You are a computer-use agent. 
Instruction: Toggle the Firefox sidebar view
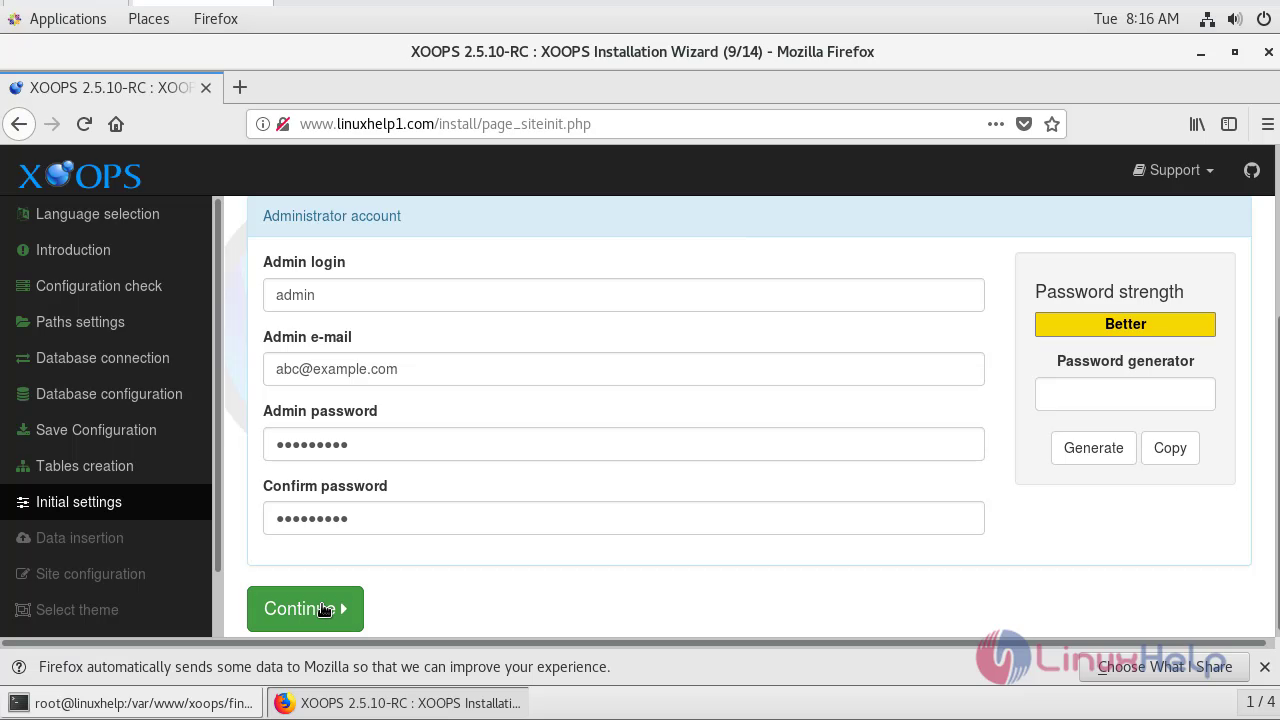pos(1229,124)
